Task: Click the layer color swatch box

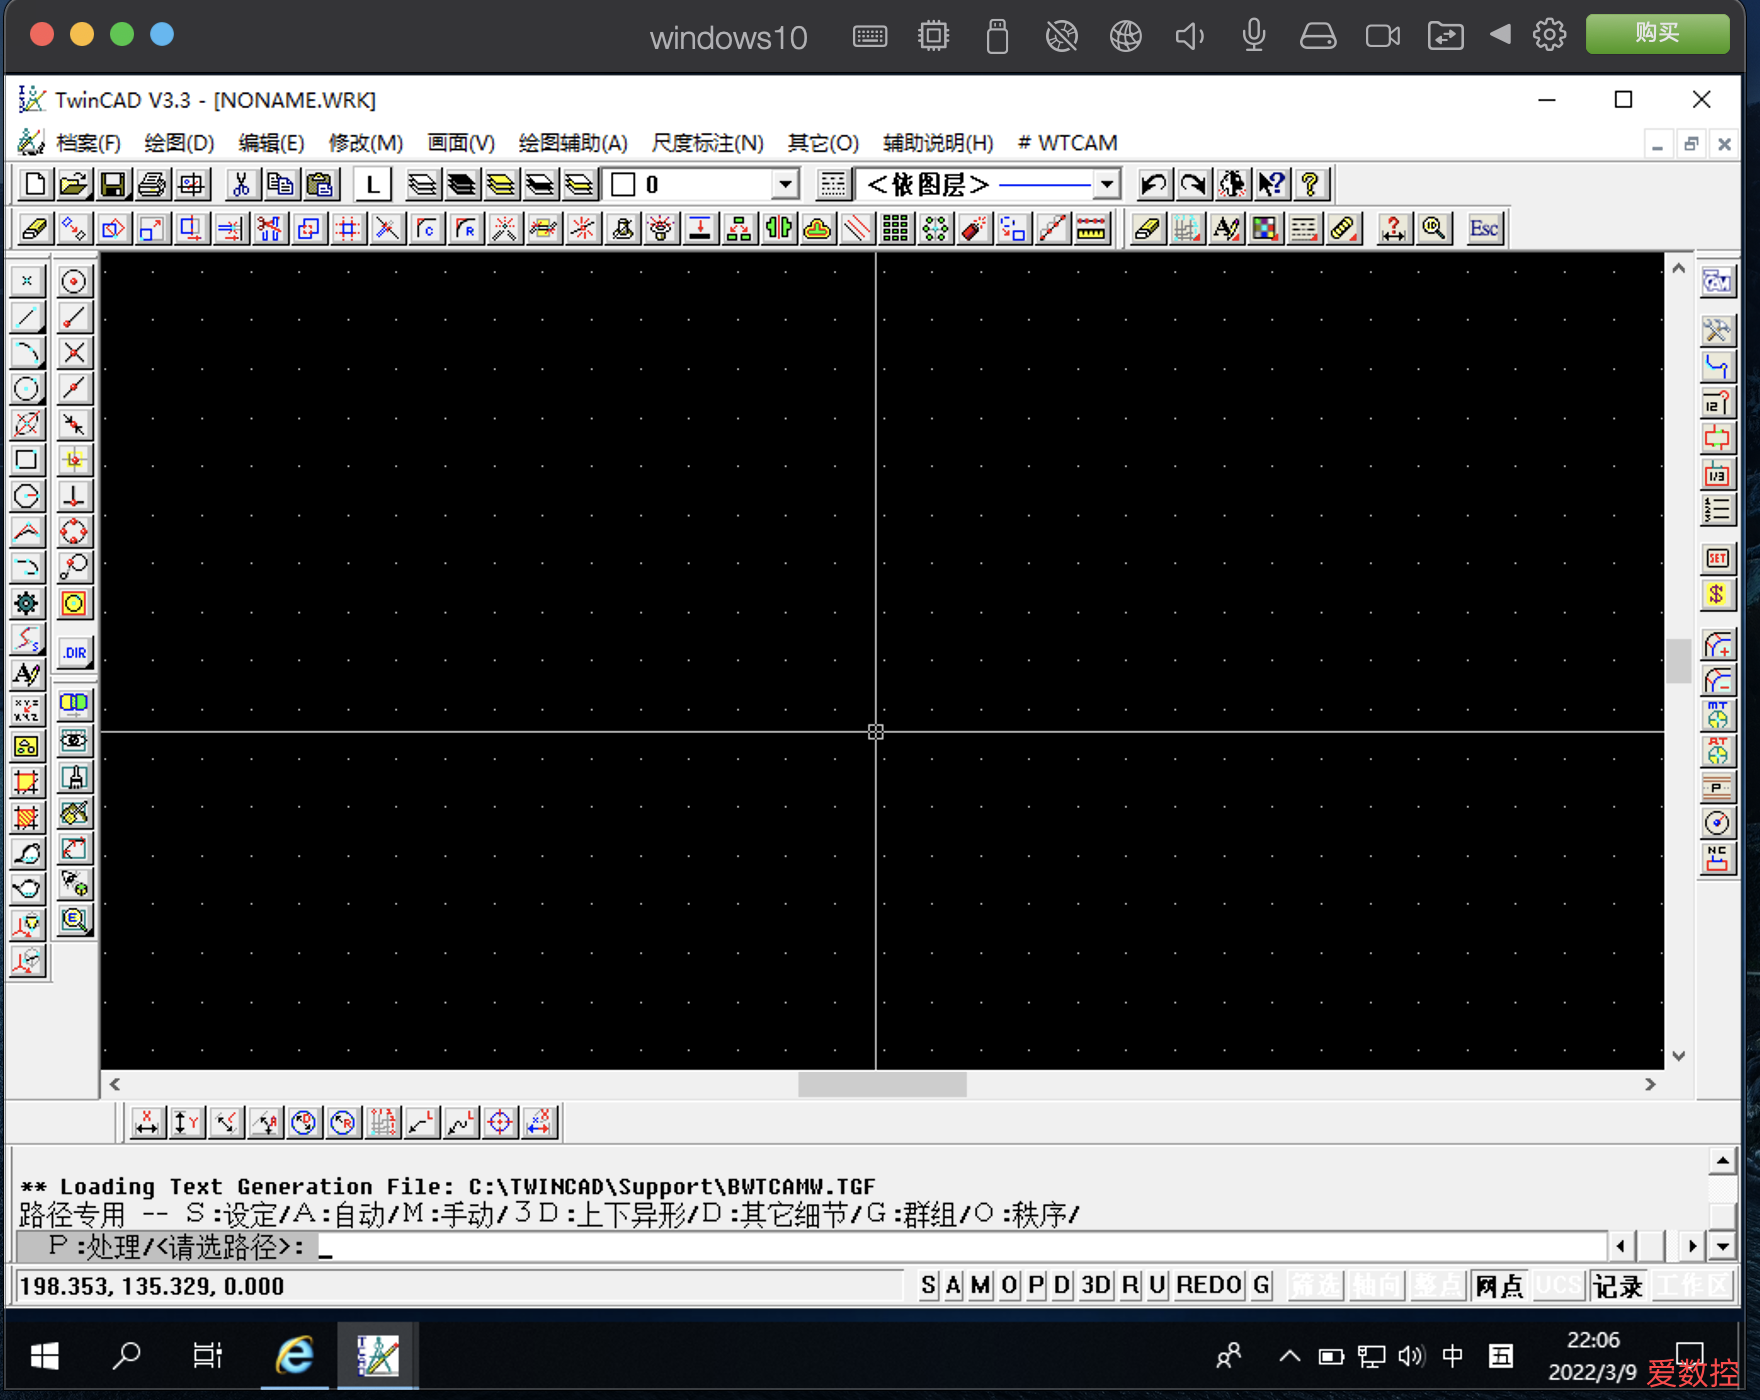Action: (x=623, y=185)
